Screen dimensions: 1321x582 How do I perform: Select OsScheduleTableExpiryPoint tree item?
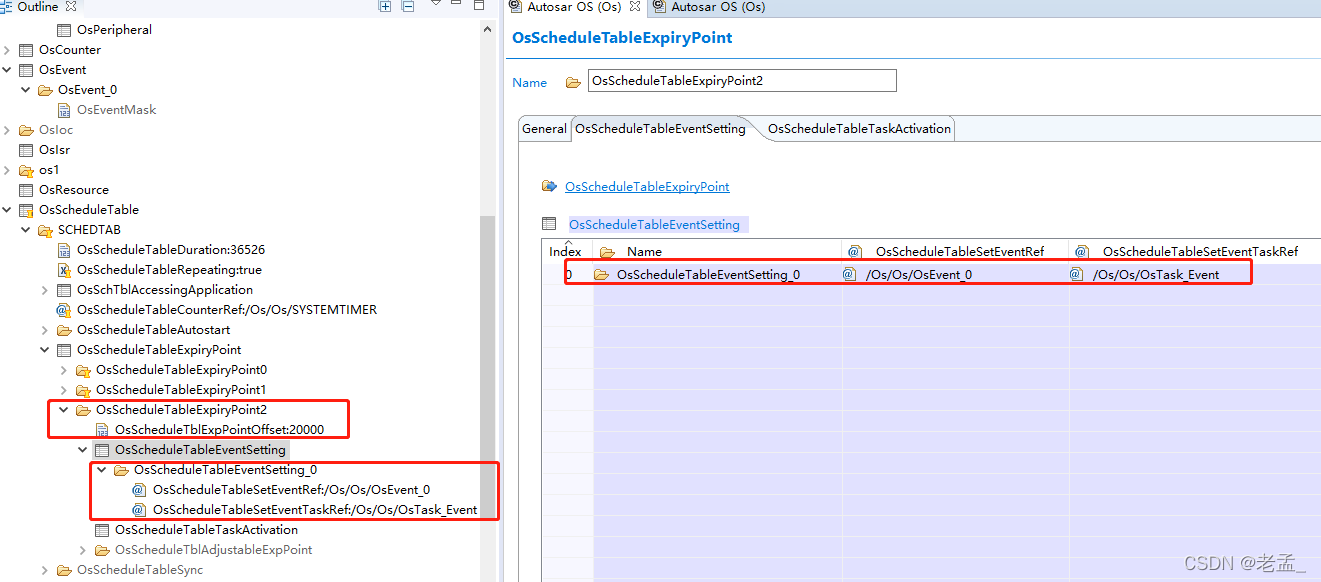(x=159, y=350)
